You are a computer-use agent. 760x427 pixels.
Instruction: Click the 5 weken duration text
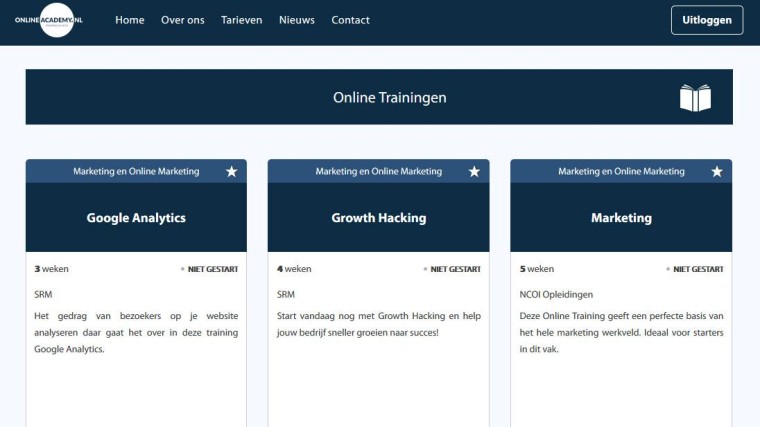click(x=537, y=269)
